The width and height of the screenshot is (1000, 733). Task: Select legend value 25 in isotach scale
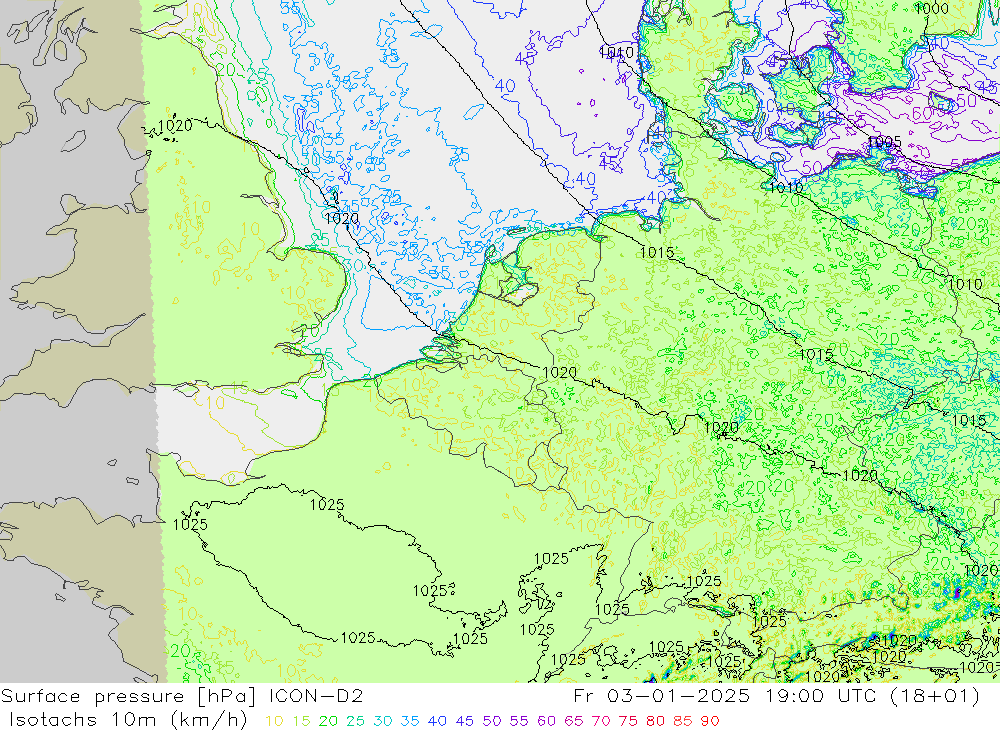click(x=355, y=721)
